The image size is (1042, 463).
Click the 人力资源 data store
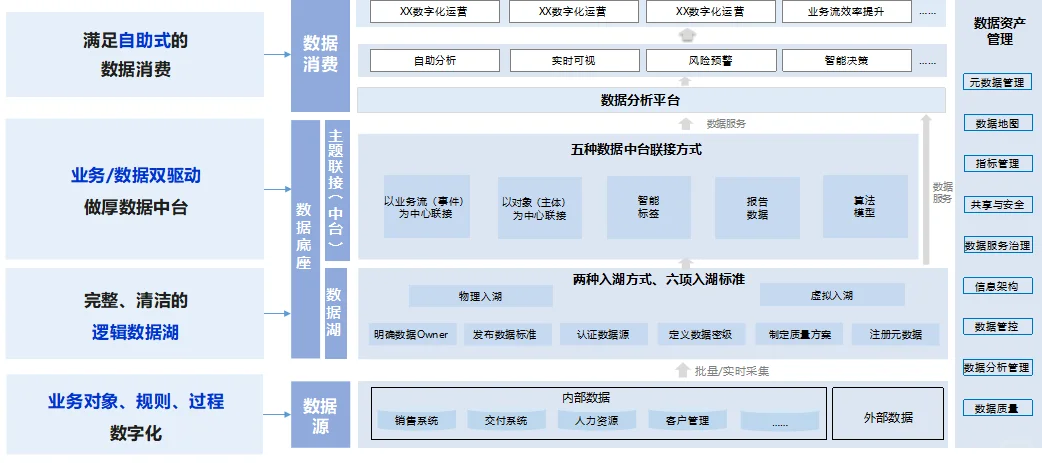[597, 420]
